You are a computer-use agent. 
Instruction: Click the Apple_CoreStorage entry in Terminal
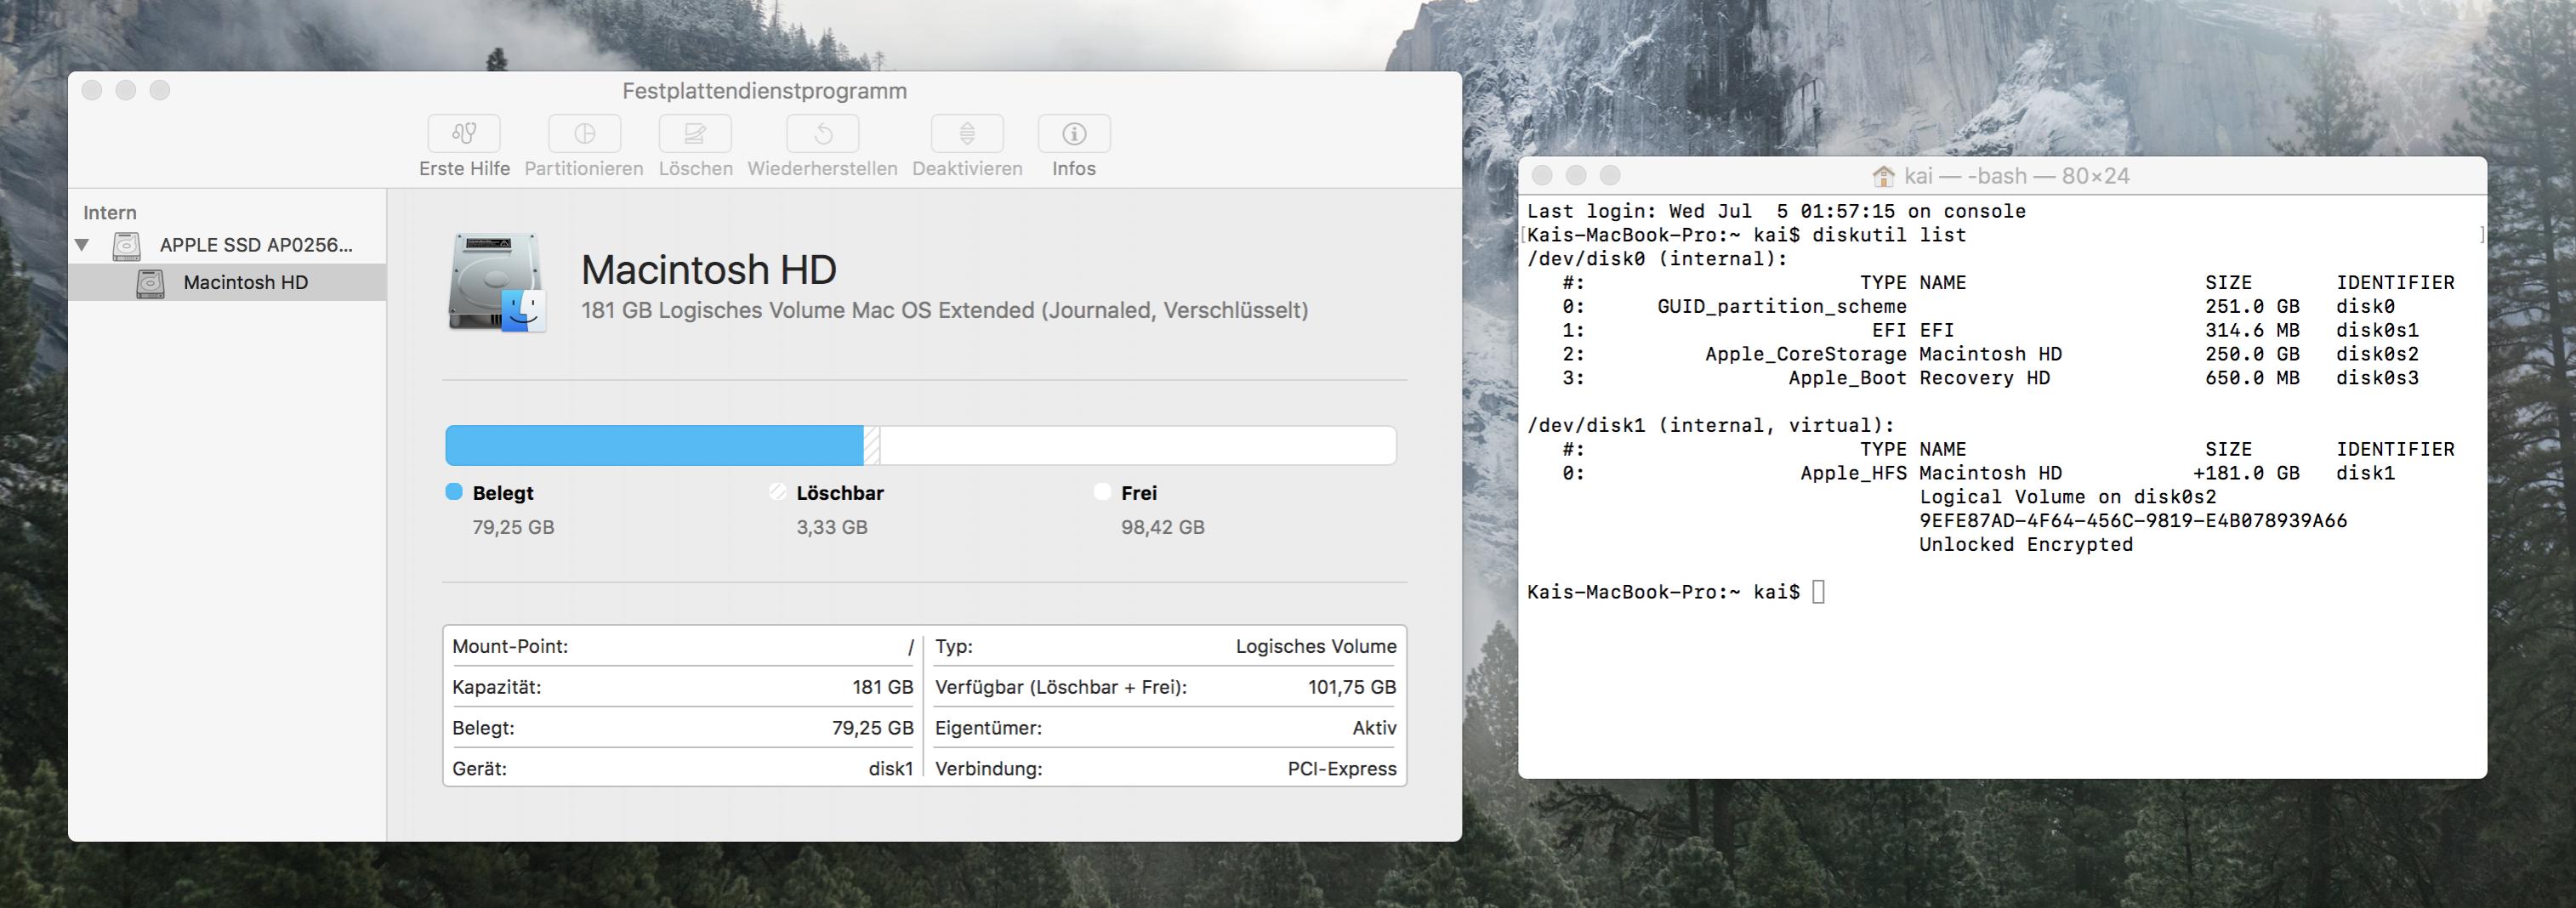click(1806, 354)
